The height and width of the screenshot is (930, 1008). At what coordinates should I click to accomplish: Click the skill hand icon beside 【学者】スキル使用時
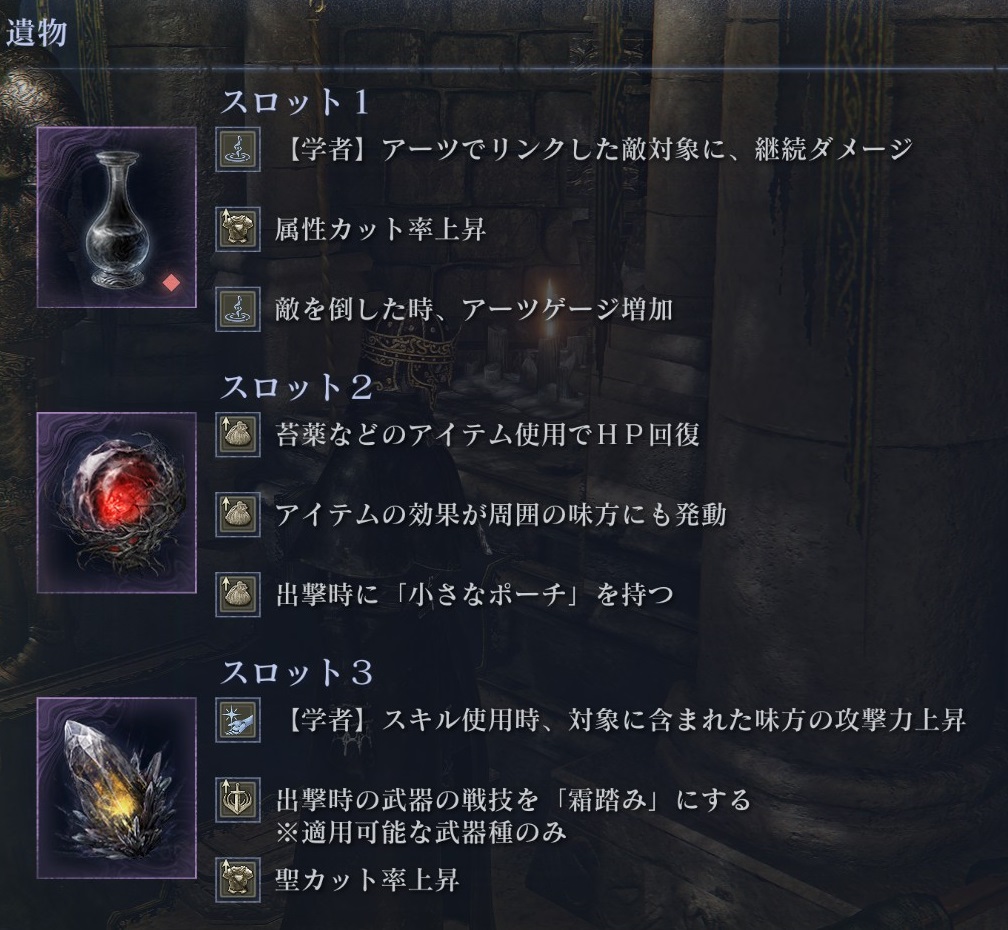[238, 720]
